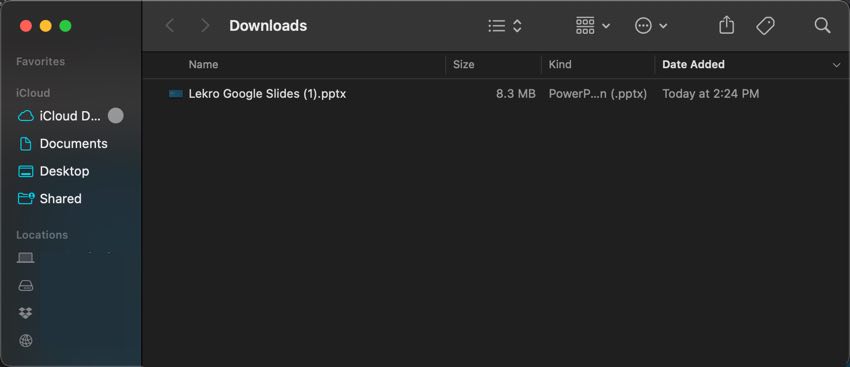The height and width of the screenshot is (367, 850).
Task: Open the Dropbox location icon
Action: pyautogui.click(x=25, y=313)
